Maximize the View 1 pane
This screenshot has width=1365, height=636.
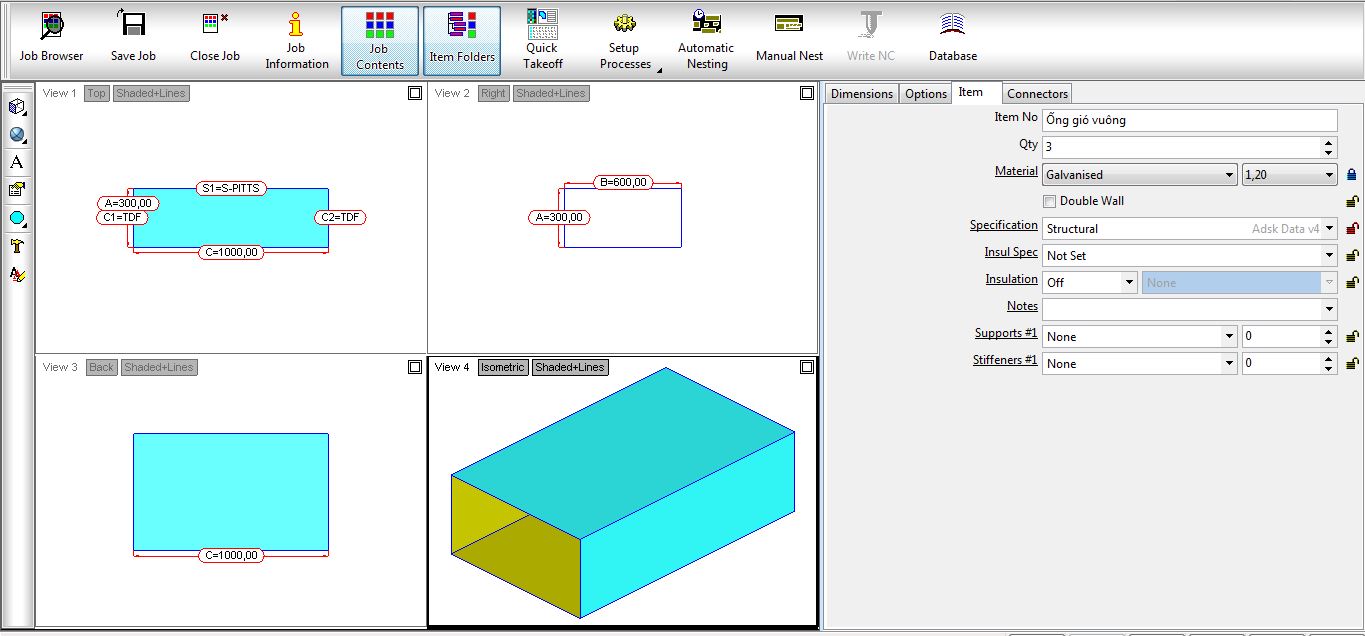[x=415, y=93]
